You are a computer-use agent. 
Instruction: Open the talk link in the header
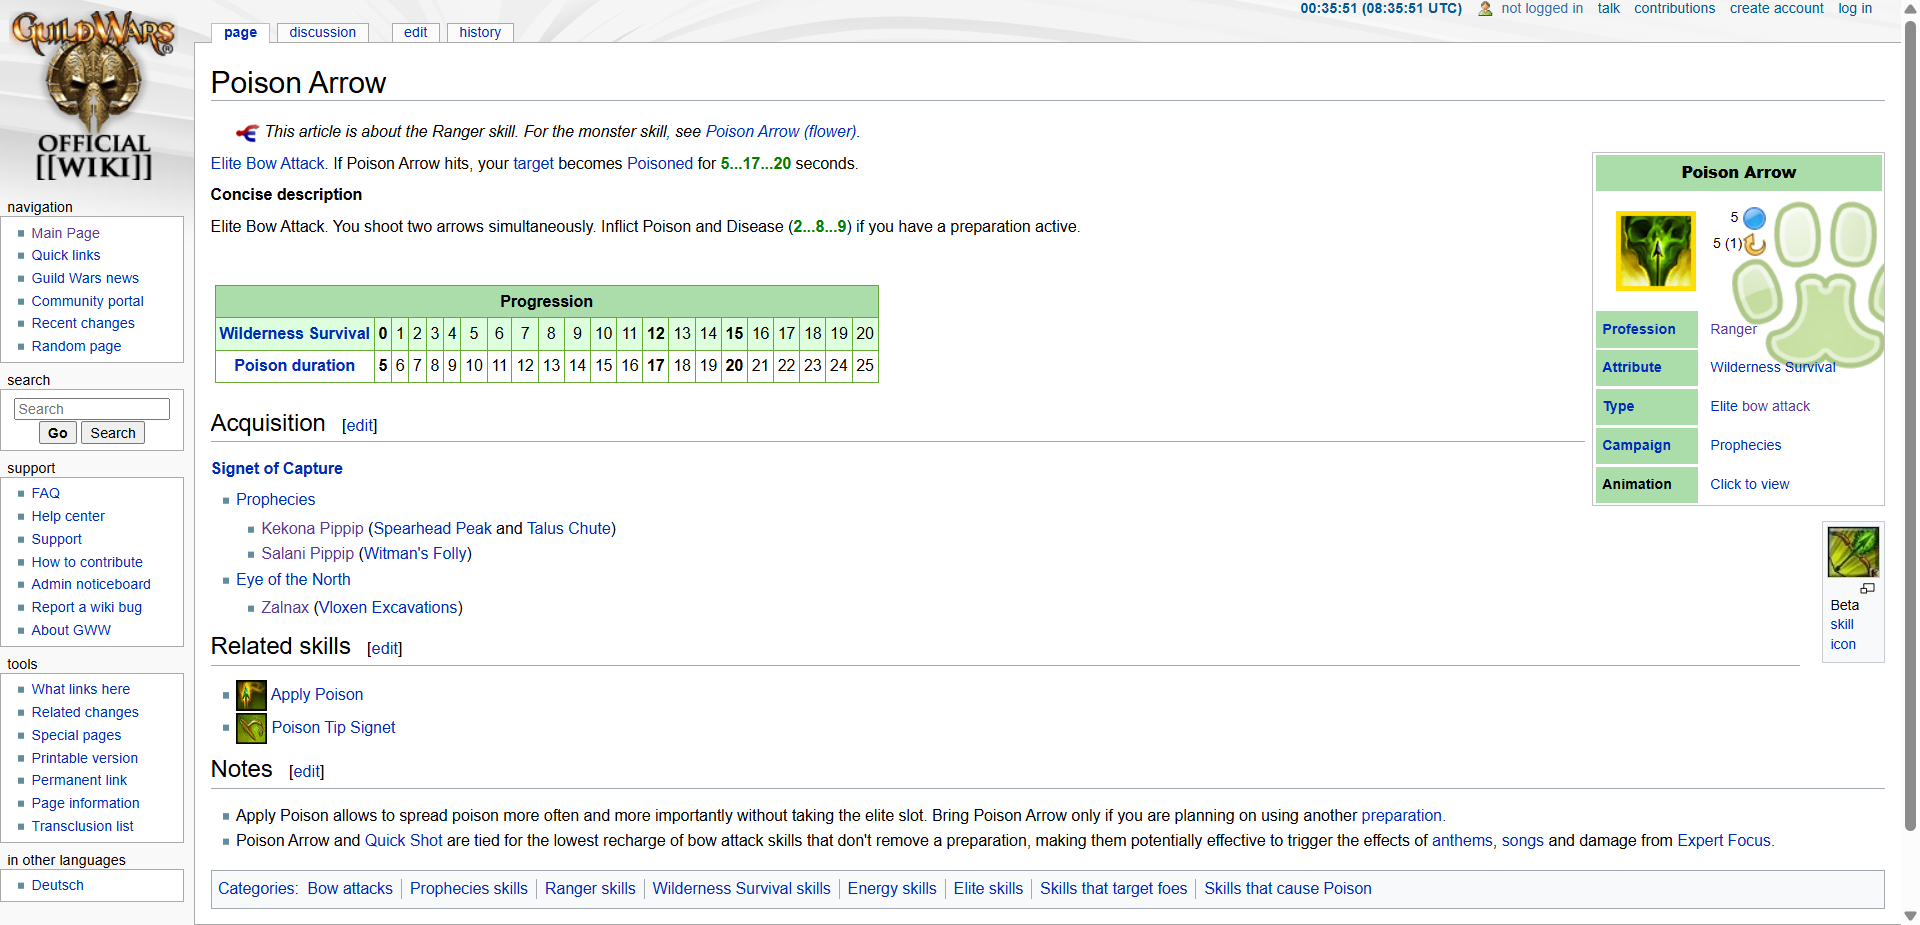point(1608,9)
